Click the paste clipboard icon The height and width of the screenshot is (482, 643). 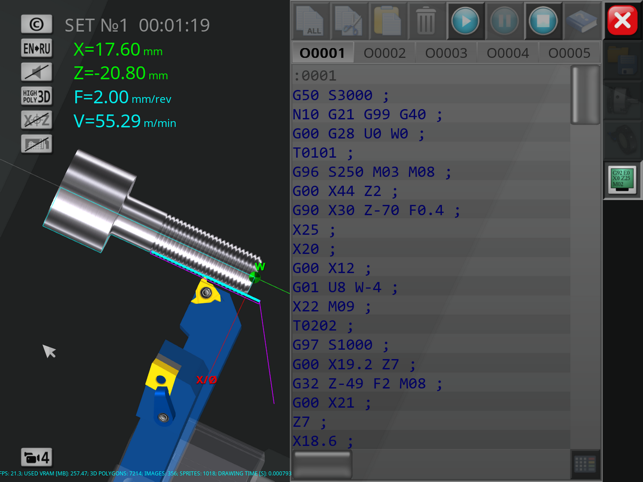388,21
